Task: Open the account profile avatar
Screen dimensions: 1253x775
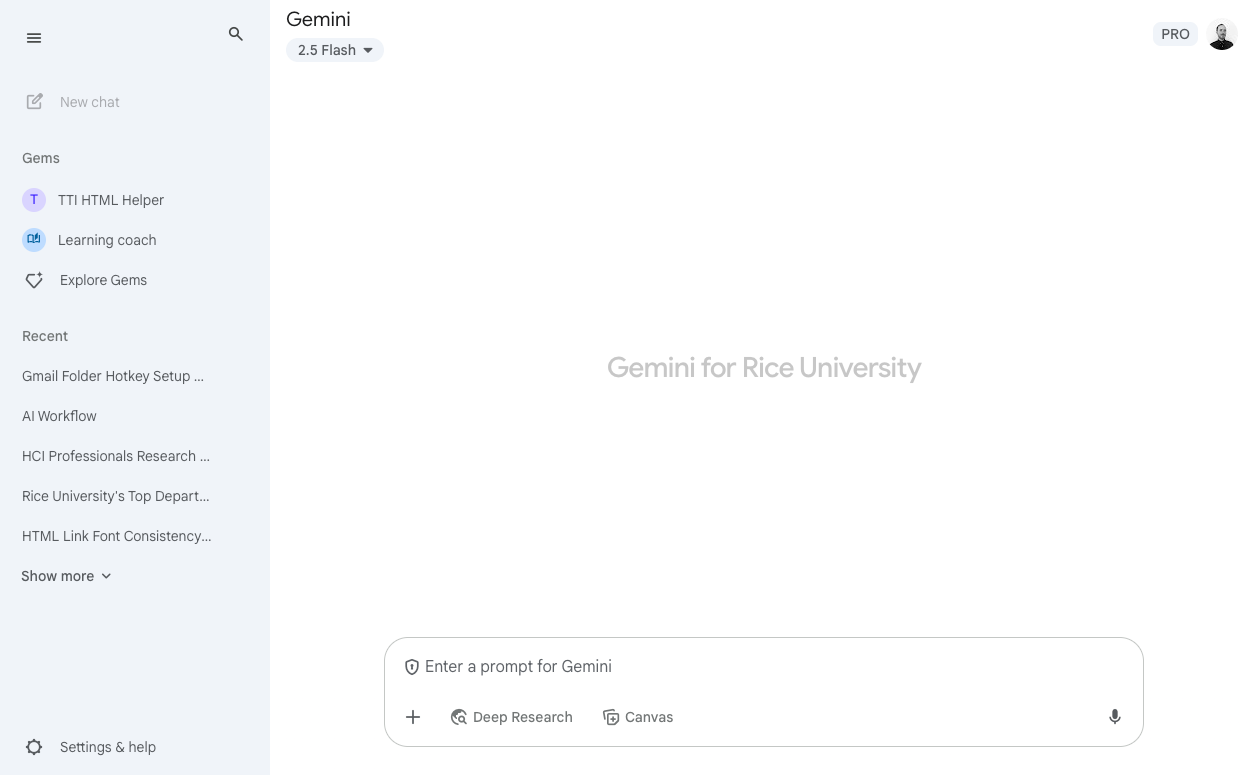Action: coord(1222,34)
